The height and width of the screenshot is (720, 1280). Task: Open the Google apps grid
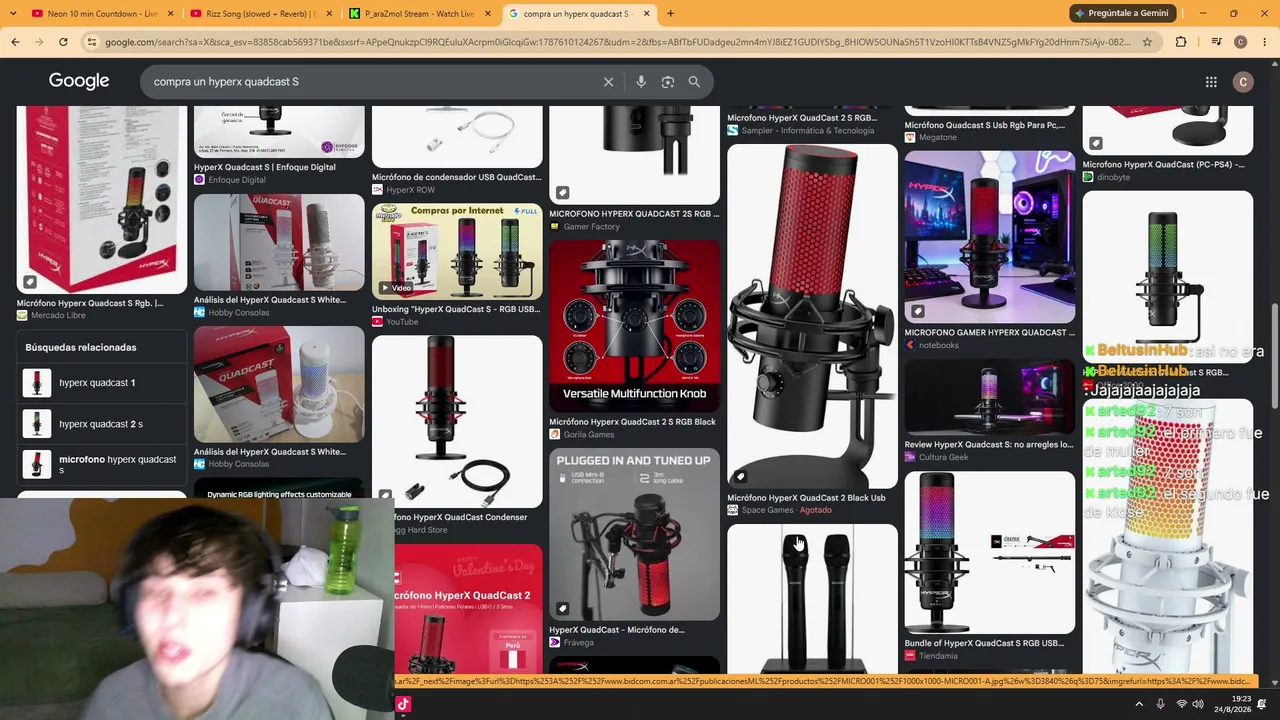point(1211,82)
